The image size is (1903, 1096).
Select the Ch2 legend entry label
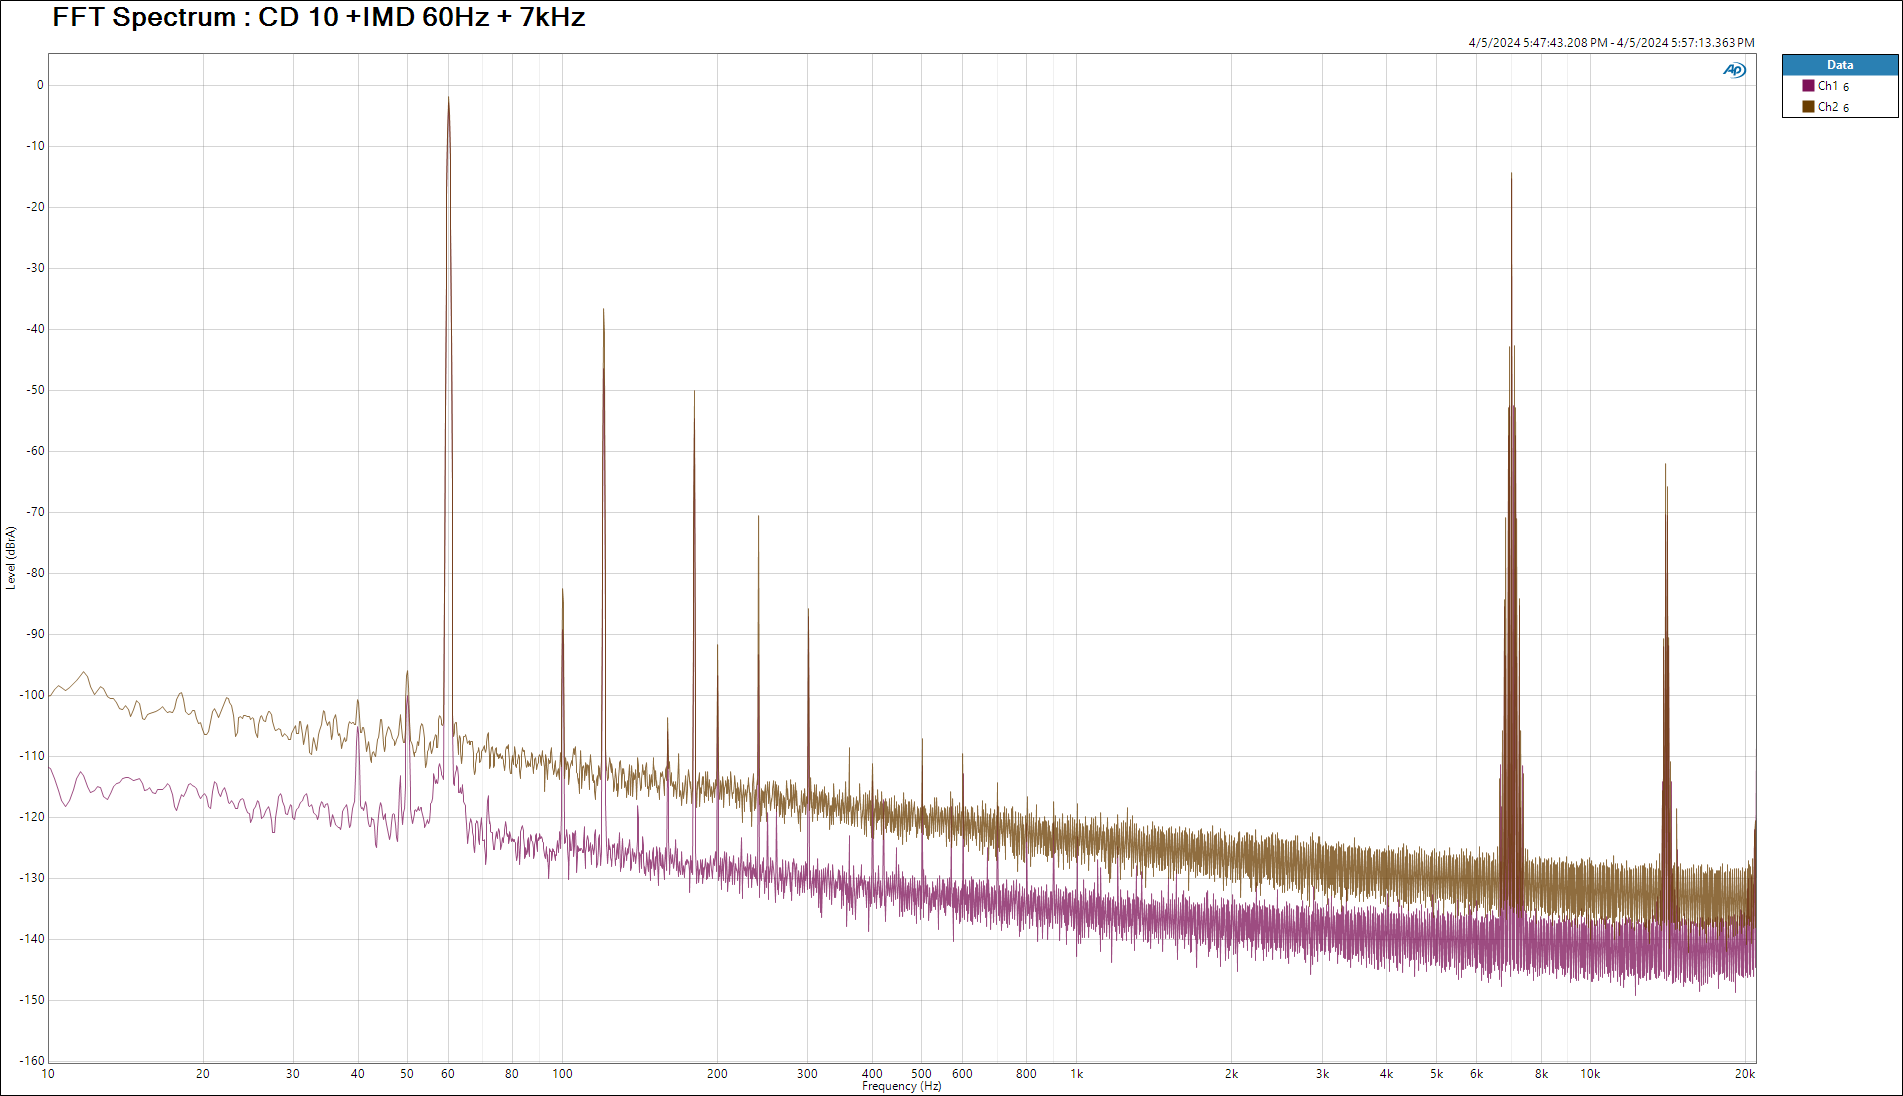[1833, 107]
